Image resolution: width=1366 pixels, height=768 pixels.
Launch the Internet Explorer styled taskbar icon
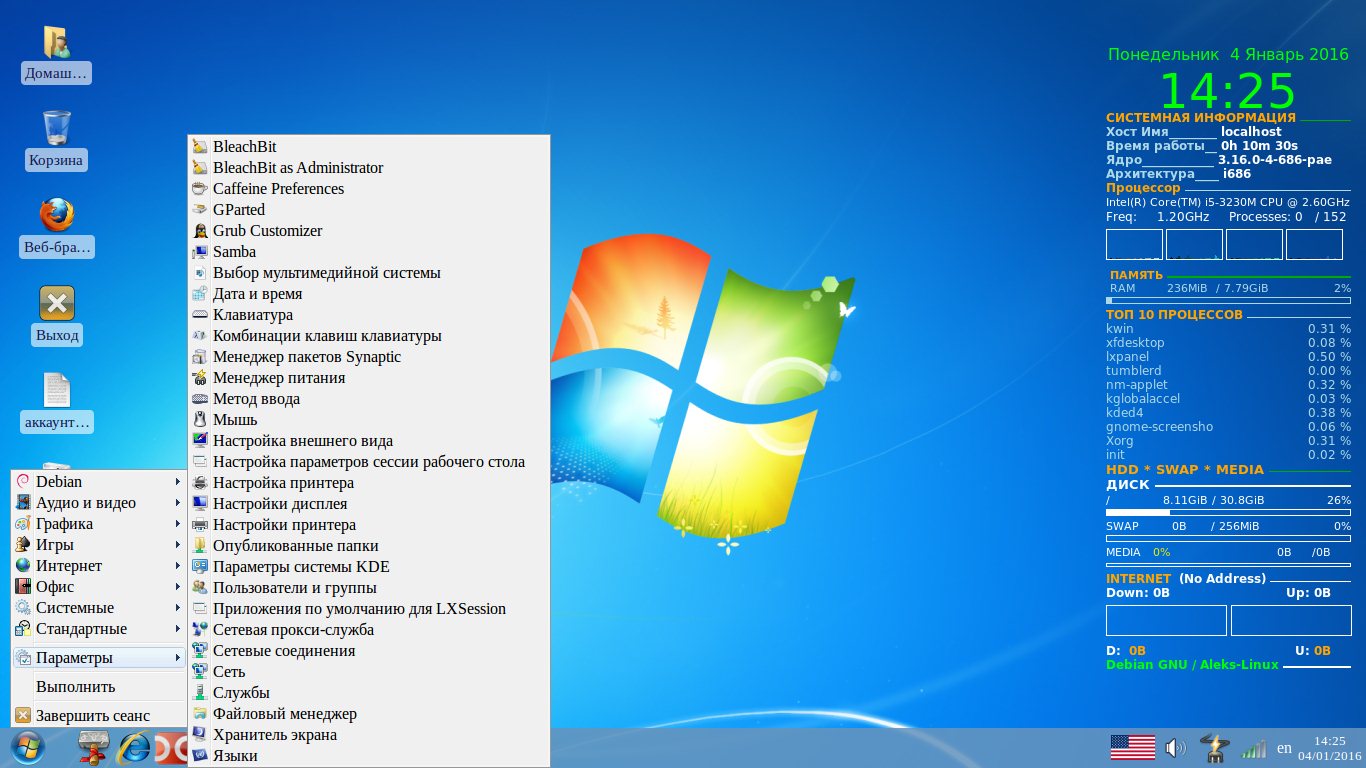(132, 748)
